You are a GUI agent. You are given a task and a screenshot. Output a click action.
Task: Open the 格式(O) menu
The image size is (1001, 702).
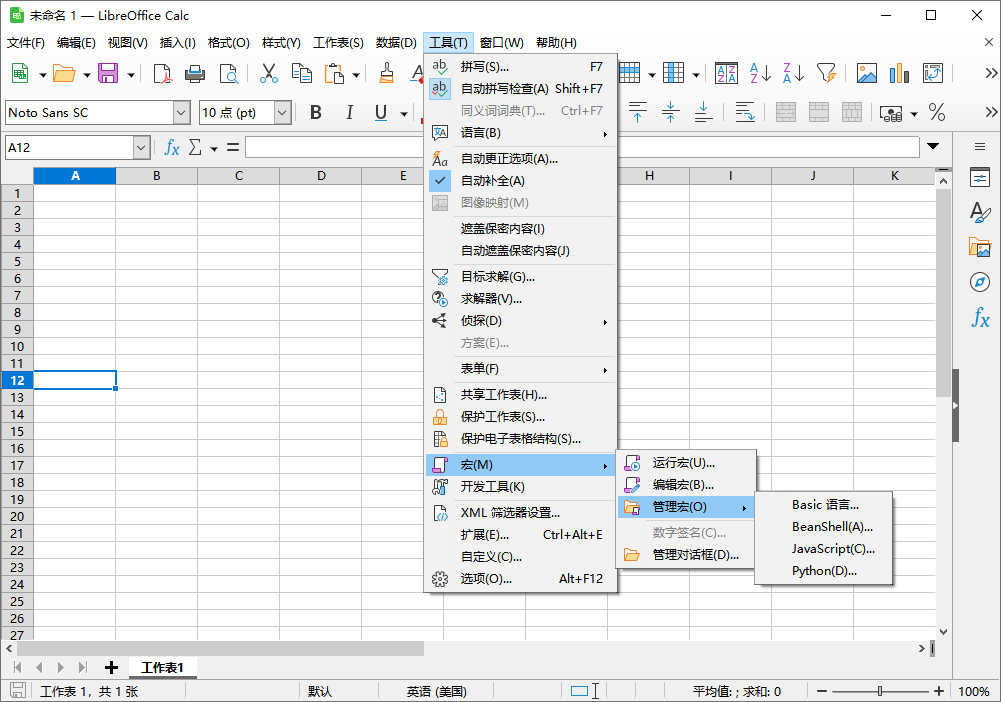click(x=229, y=43)
